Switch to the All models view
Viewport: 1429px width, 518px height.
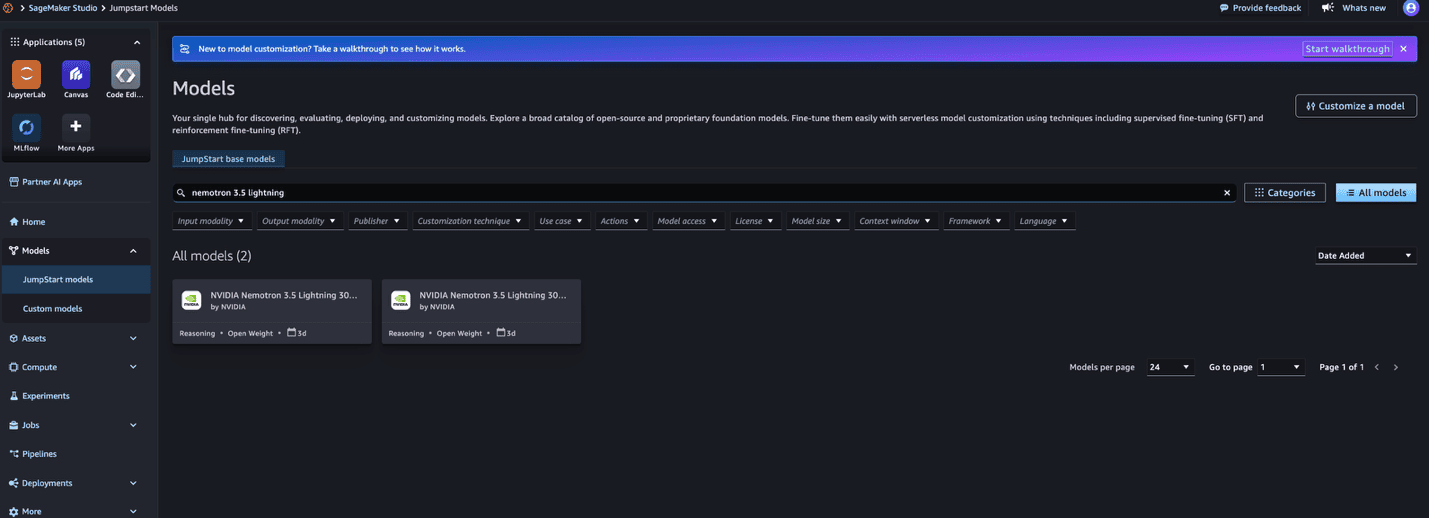(1376, 193)
